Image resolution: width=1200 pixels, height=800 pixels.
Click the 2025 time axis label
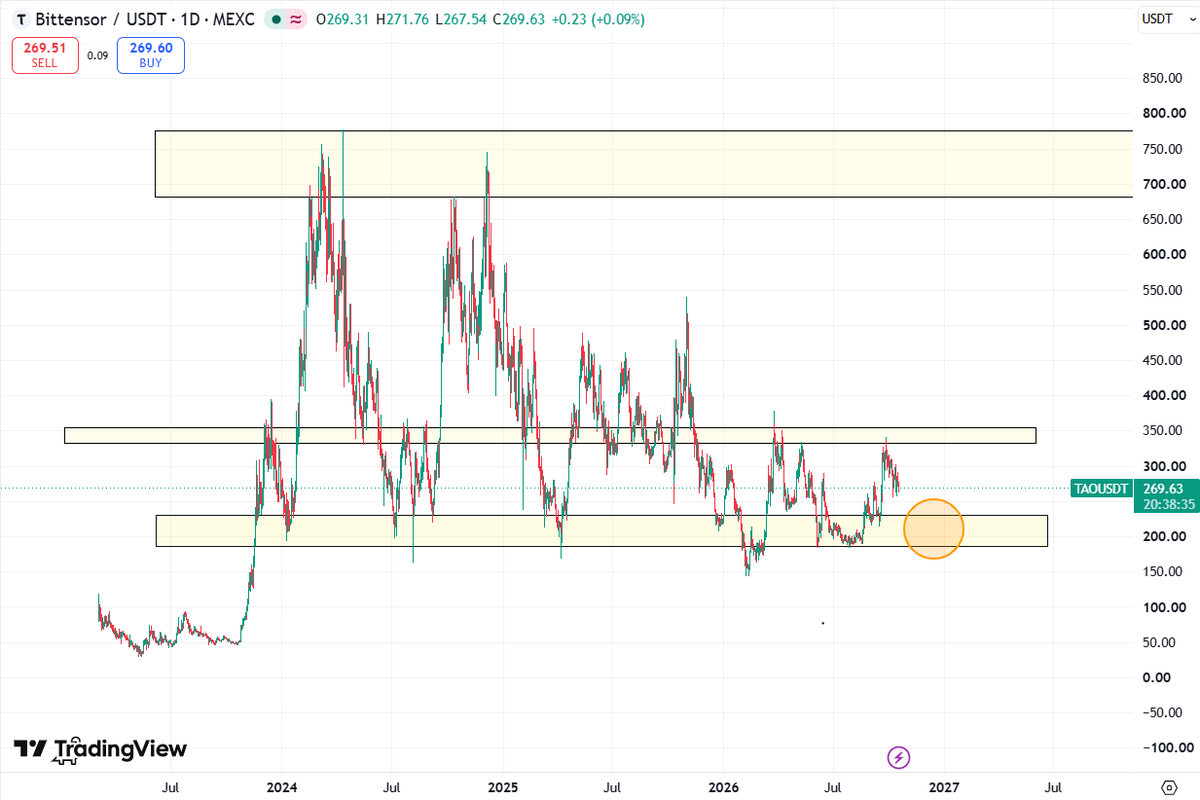pyautogui.click(x=502, y=787)
